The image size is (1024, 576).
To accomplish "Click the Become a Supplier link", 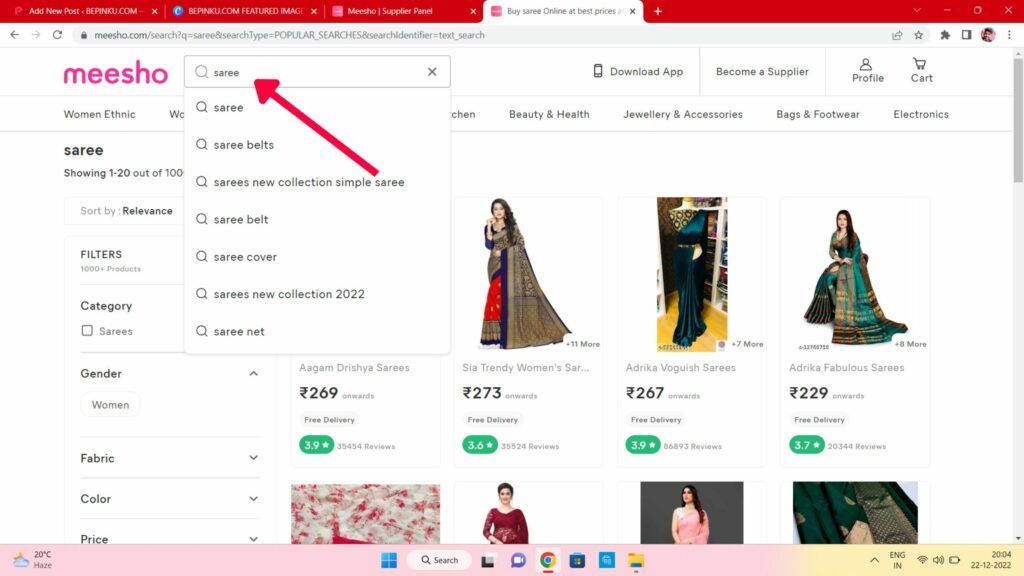I will [x=762, y=71].
